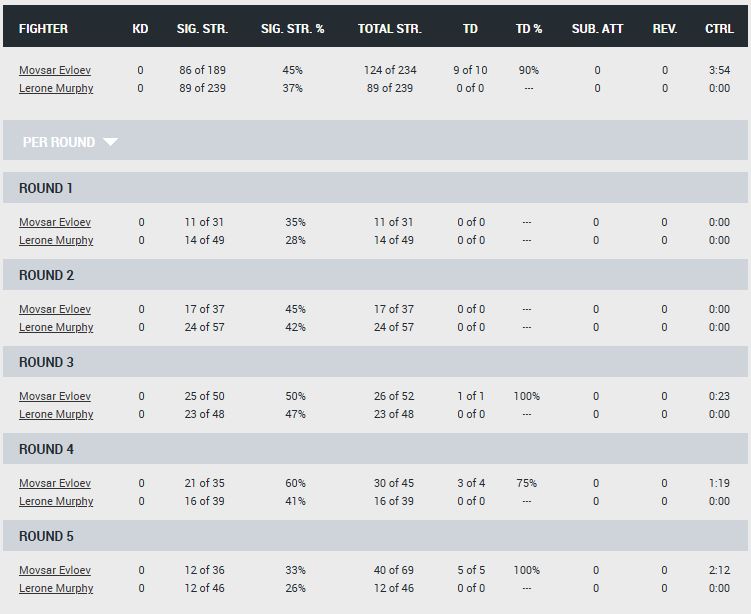Image resolution: width=751 pixels, height=614 pixels.
Task: Click Movsar Evloev under Round 1
Action: click(x=55, y=222)
